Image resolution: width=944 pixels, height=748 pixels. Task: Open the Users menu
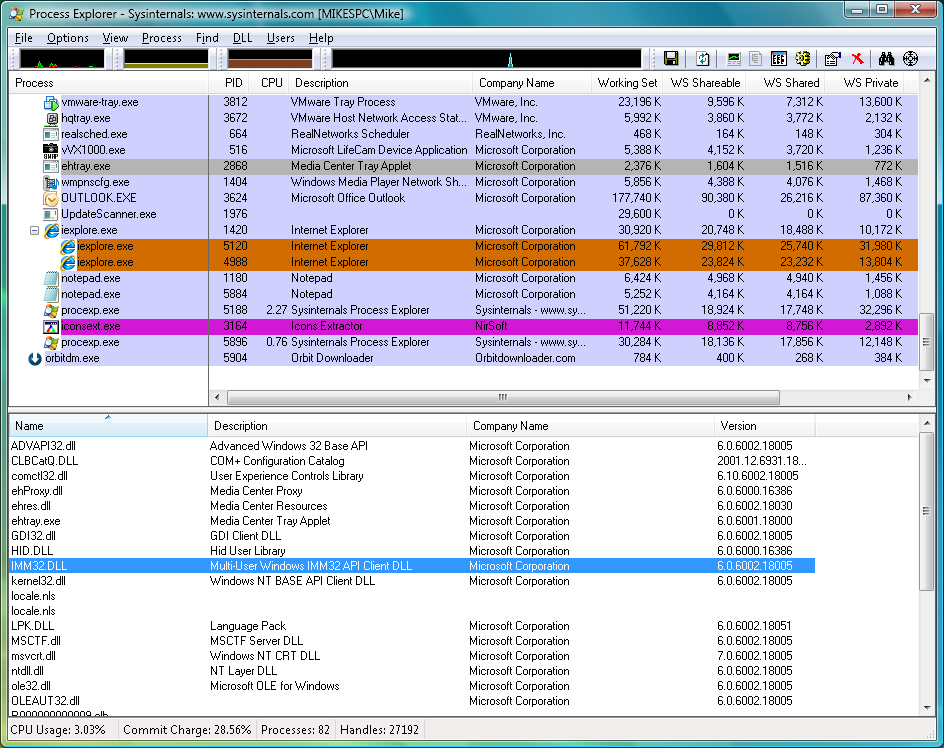[281, 38]
